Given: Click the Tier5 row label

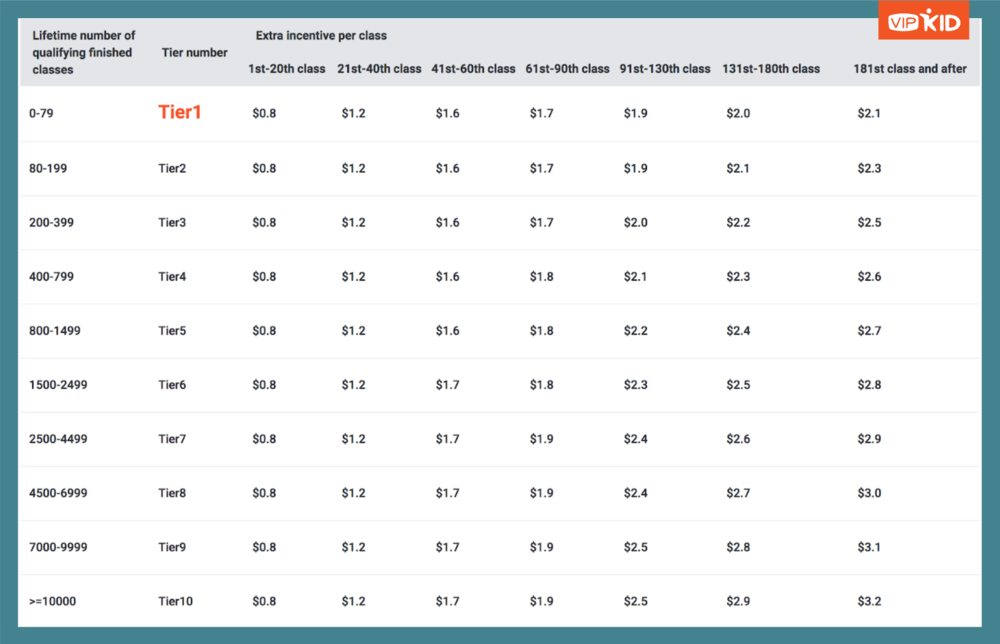Looking at the screenshot, I should 172,331.
